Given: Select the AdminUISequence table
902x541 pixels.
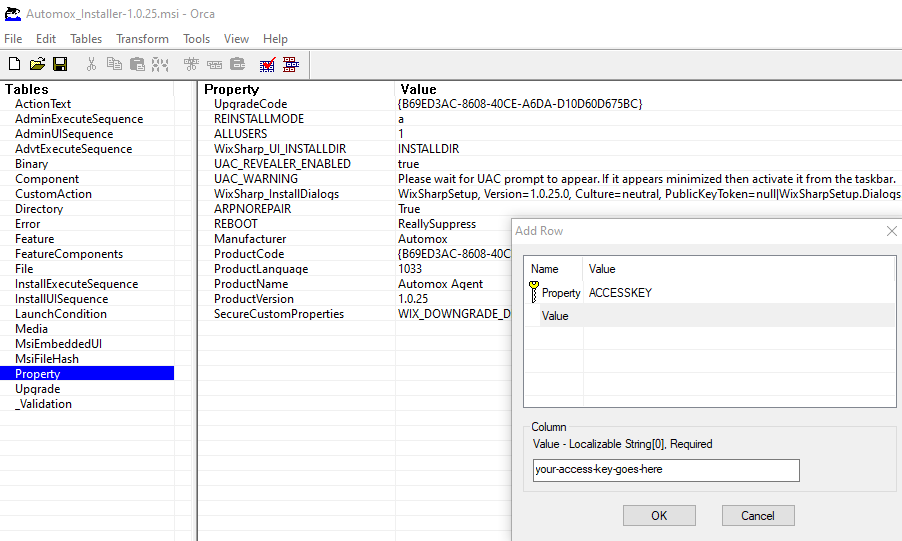Looking at the screenshot, I should 64,134.
